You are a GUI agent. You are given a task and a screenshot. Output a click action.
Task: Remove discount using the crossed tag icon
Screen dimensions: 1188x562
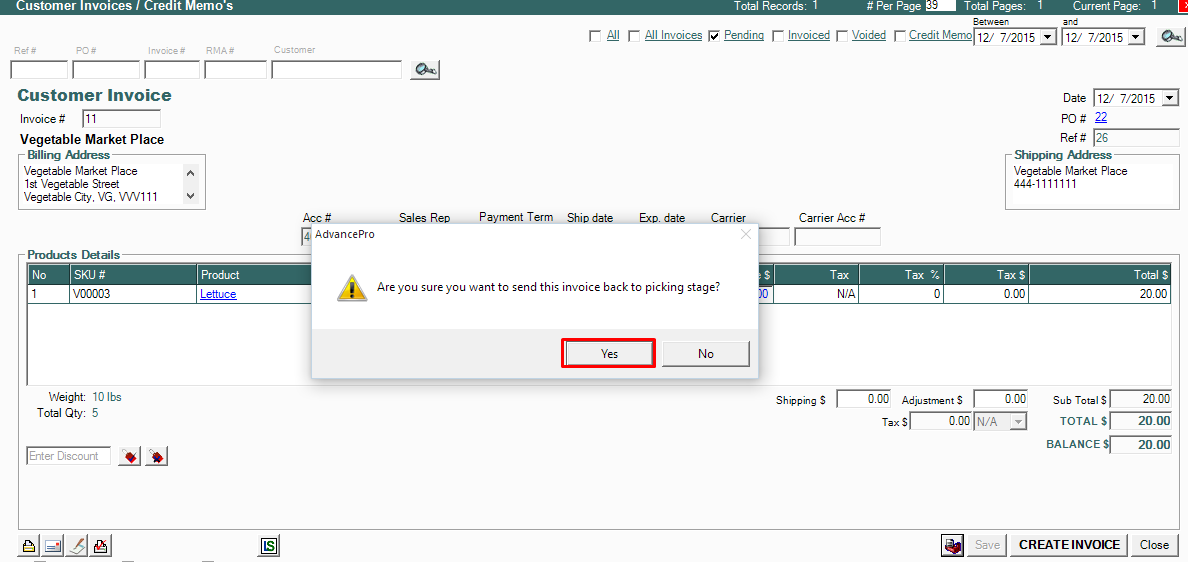click(156, 457)
